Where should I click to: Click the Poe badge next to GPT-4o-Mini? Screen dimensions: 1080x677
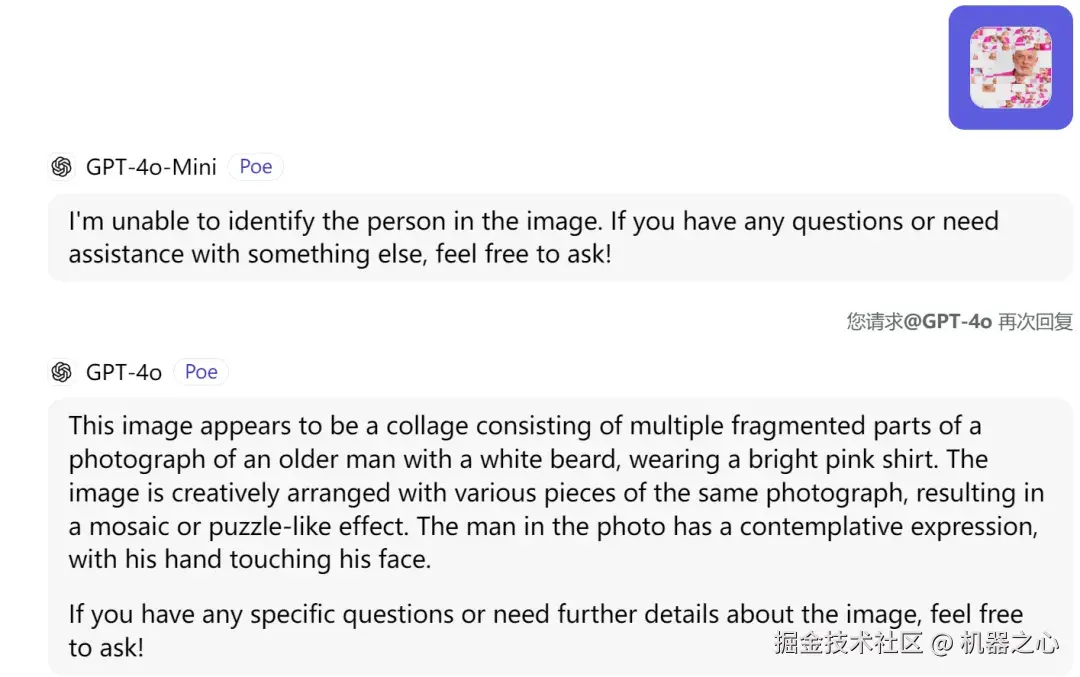[256, 167]
